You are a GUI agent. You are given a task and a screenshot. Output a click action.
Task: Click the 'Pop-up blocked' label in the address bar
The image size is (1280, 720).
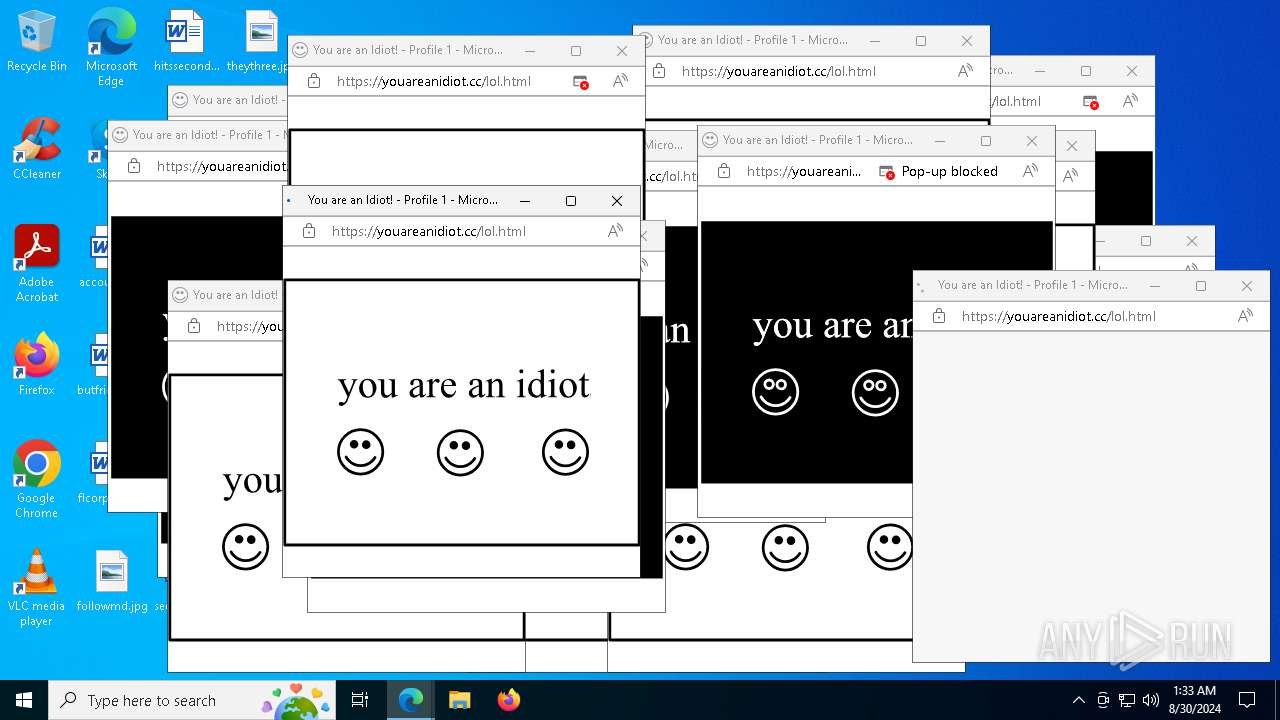pyautogui.click(x=950, y=171)
